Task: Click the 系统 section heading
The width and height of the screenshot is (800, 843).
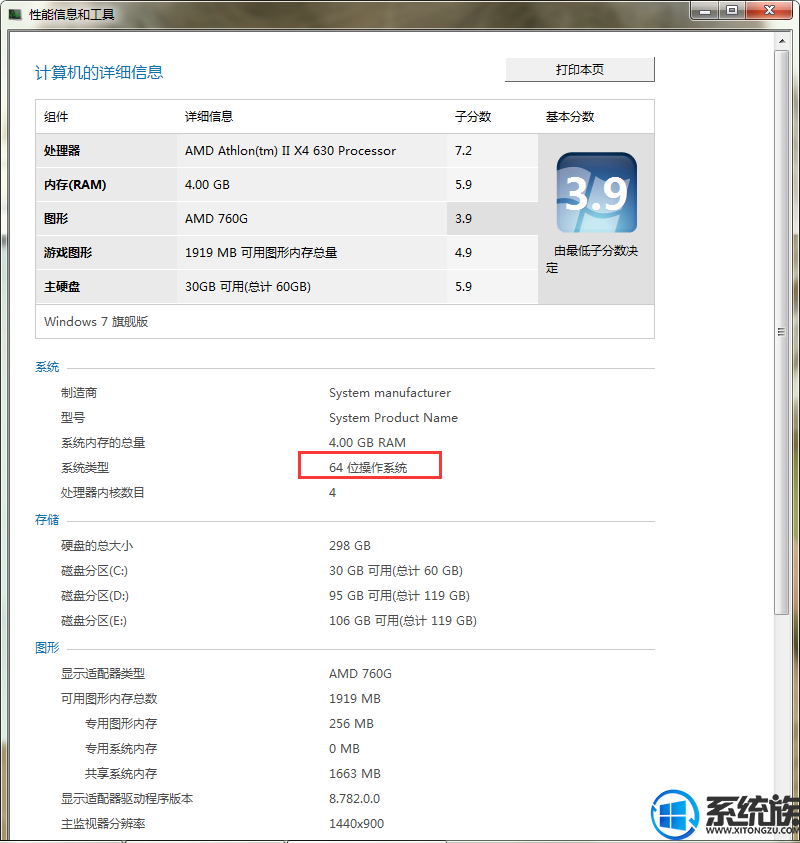Action: pos(47,367)
